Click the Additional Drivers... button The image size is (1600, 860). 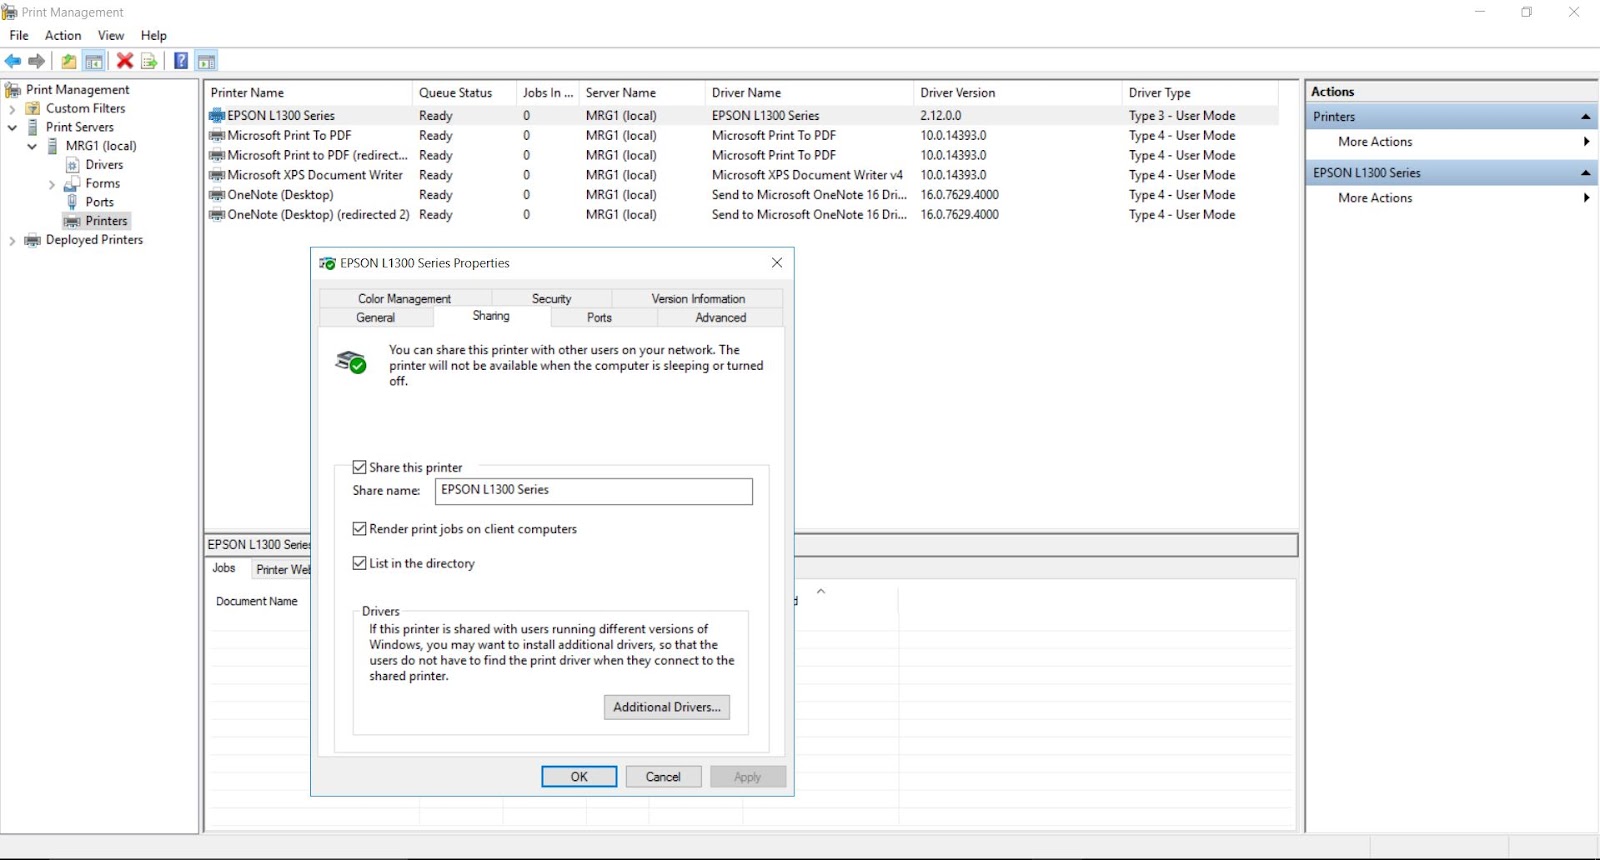tap(667, 707)
